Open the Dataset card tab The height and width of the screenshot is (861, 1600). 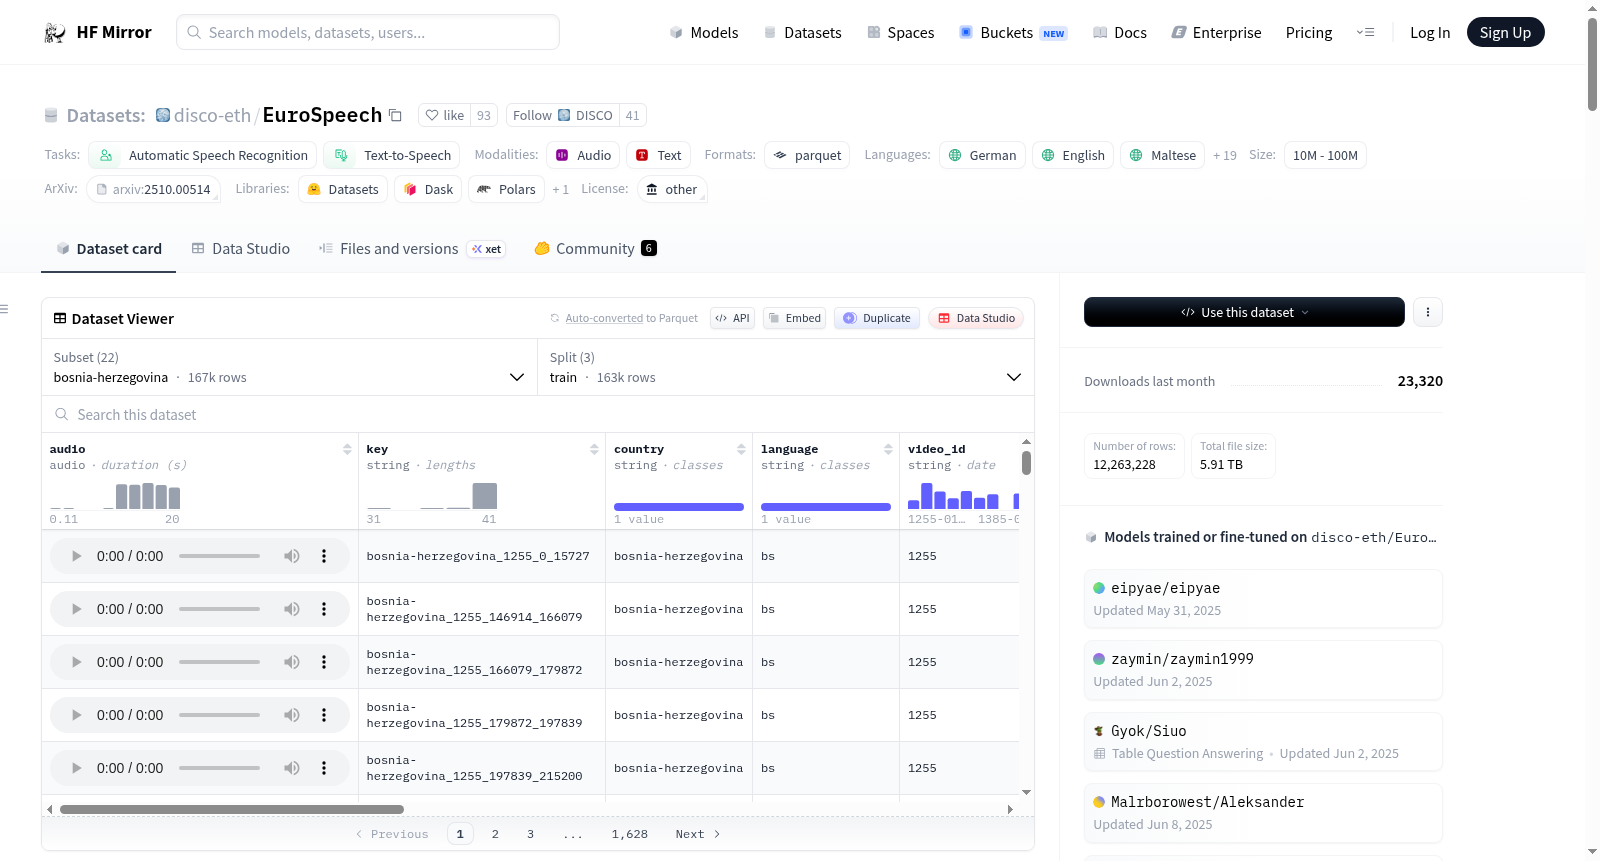click(x=109, y=249)
